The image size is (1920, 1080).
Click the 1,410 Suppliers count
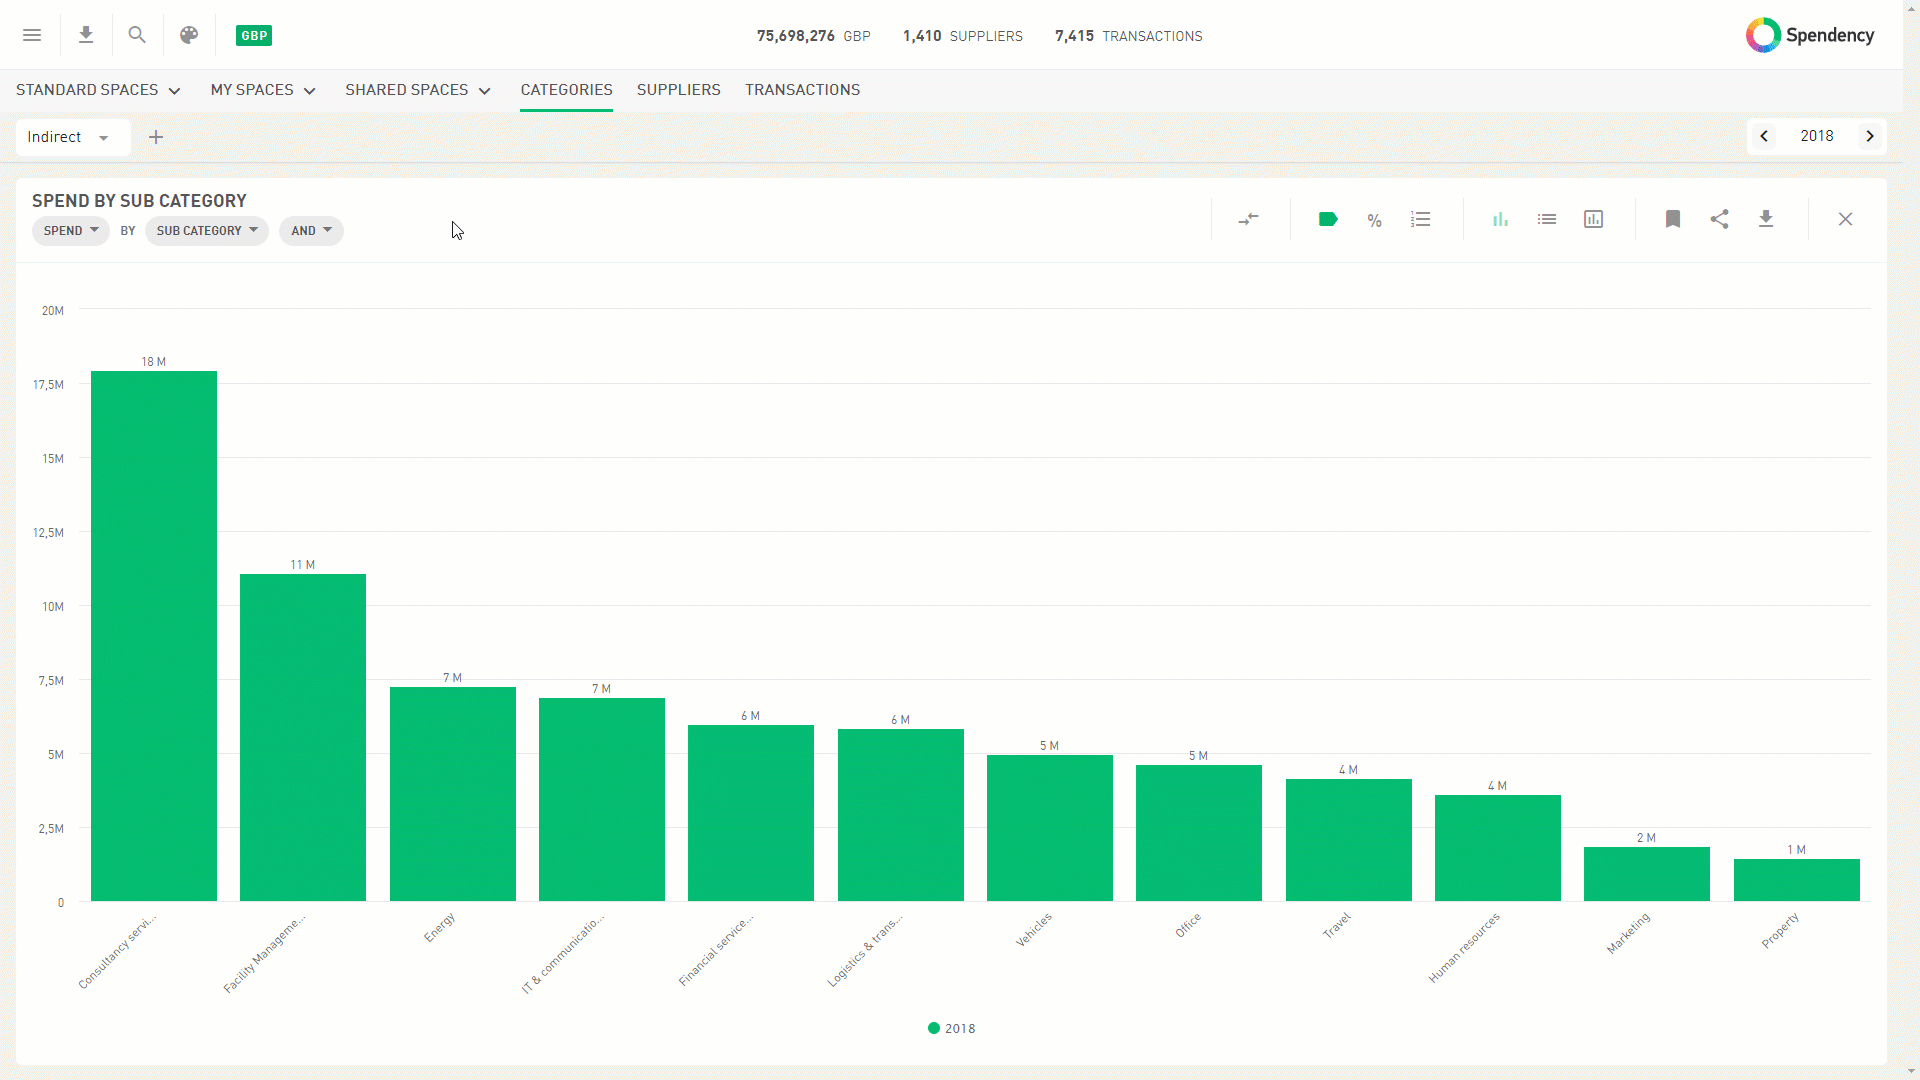pos(963,36)
